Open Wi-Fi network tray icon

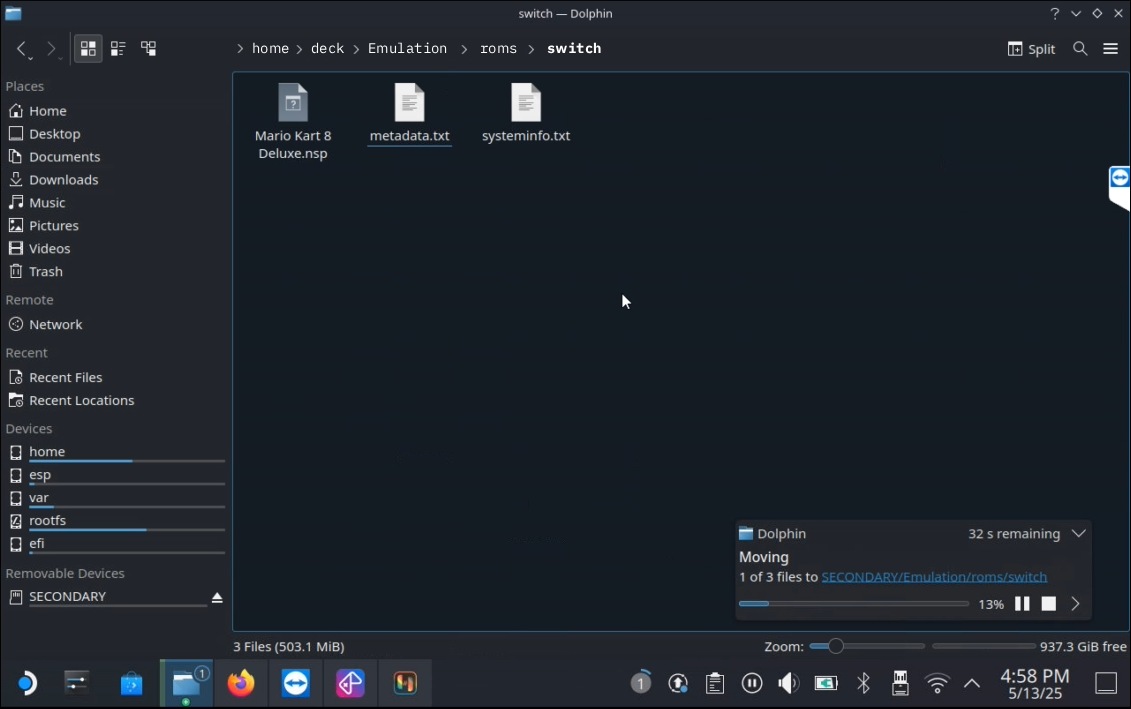pos(937,683)
